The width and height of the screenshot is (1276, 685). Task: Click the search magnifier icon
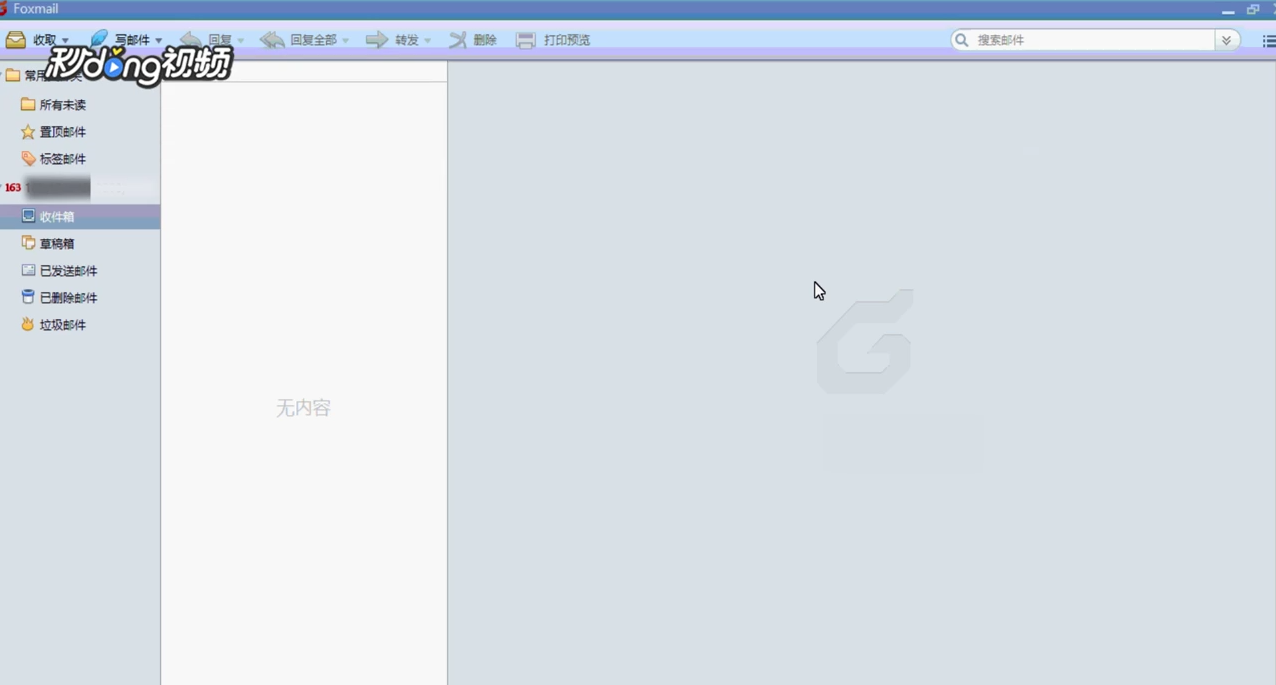(962, 40)
